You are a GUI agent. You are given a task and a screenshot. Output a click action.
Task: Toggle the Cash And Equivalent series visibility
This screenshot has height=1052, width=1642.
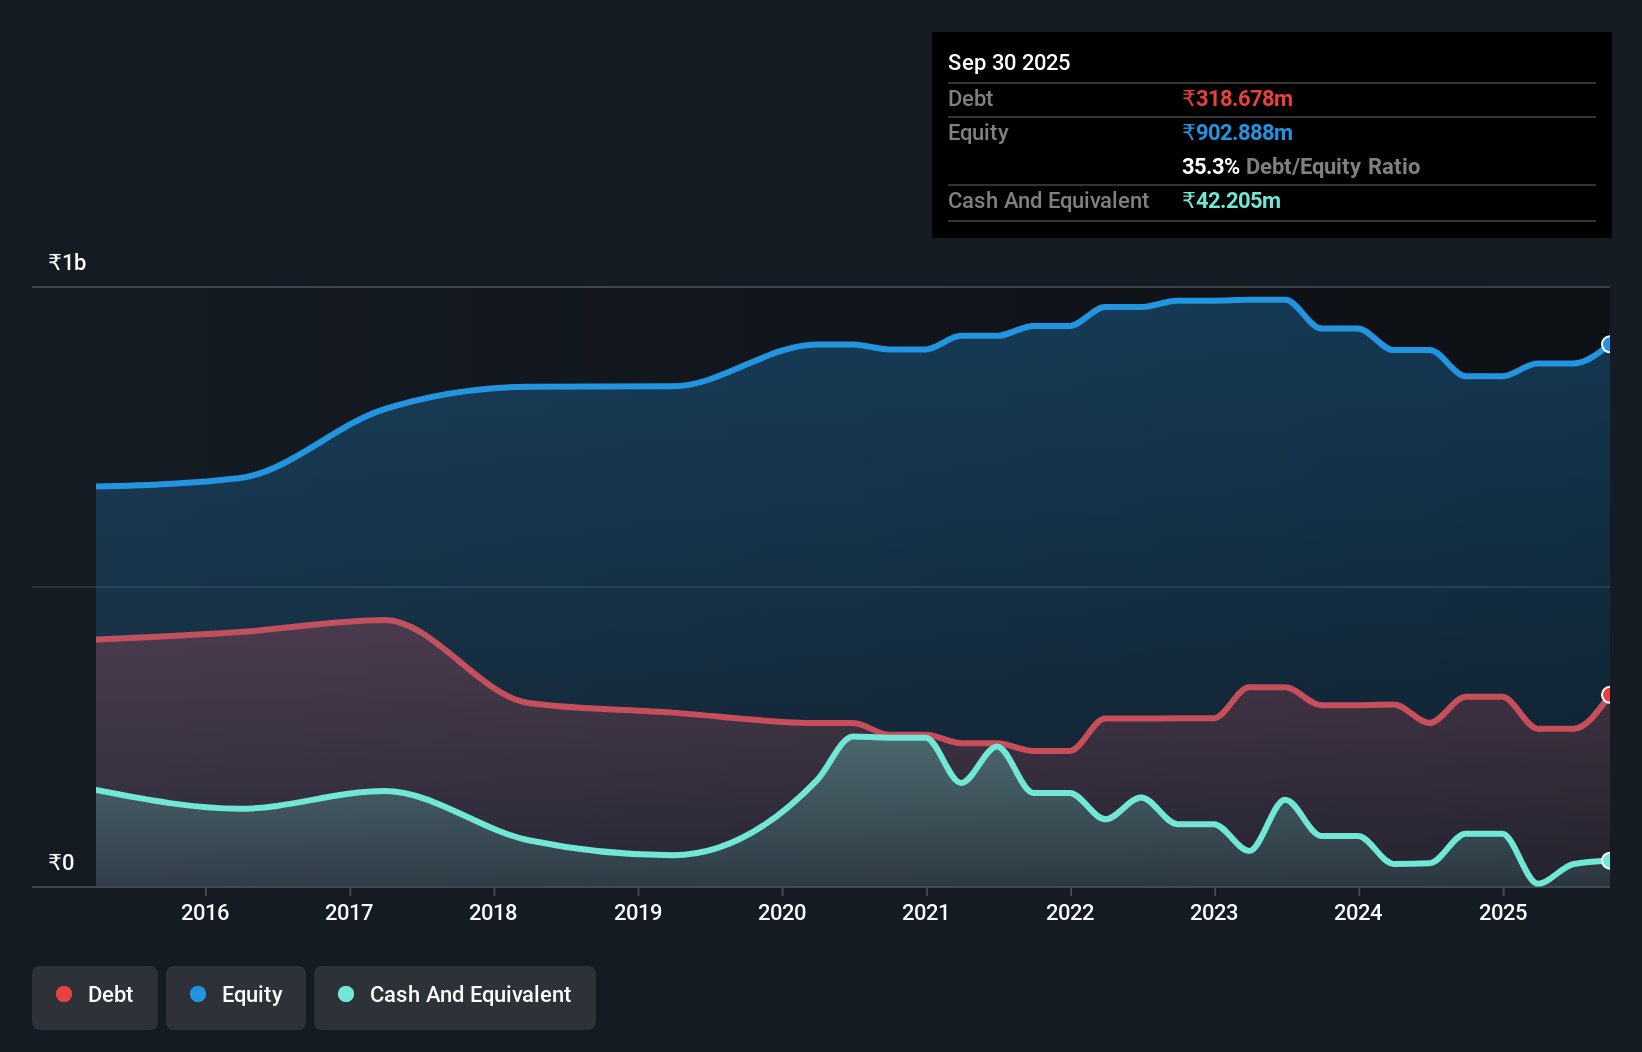pos(454,995)
